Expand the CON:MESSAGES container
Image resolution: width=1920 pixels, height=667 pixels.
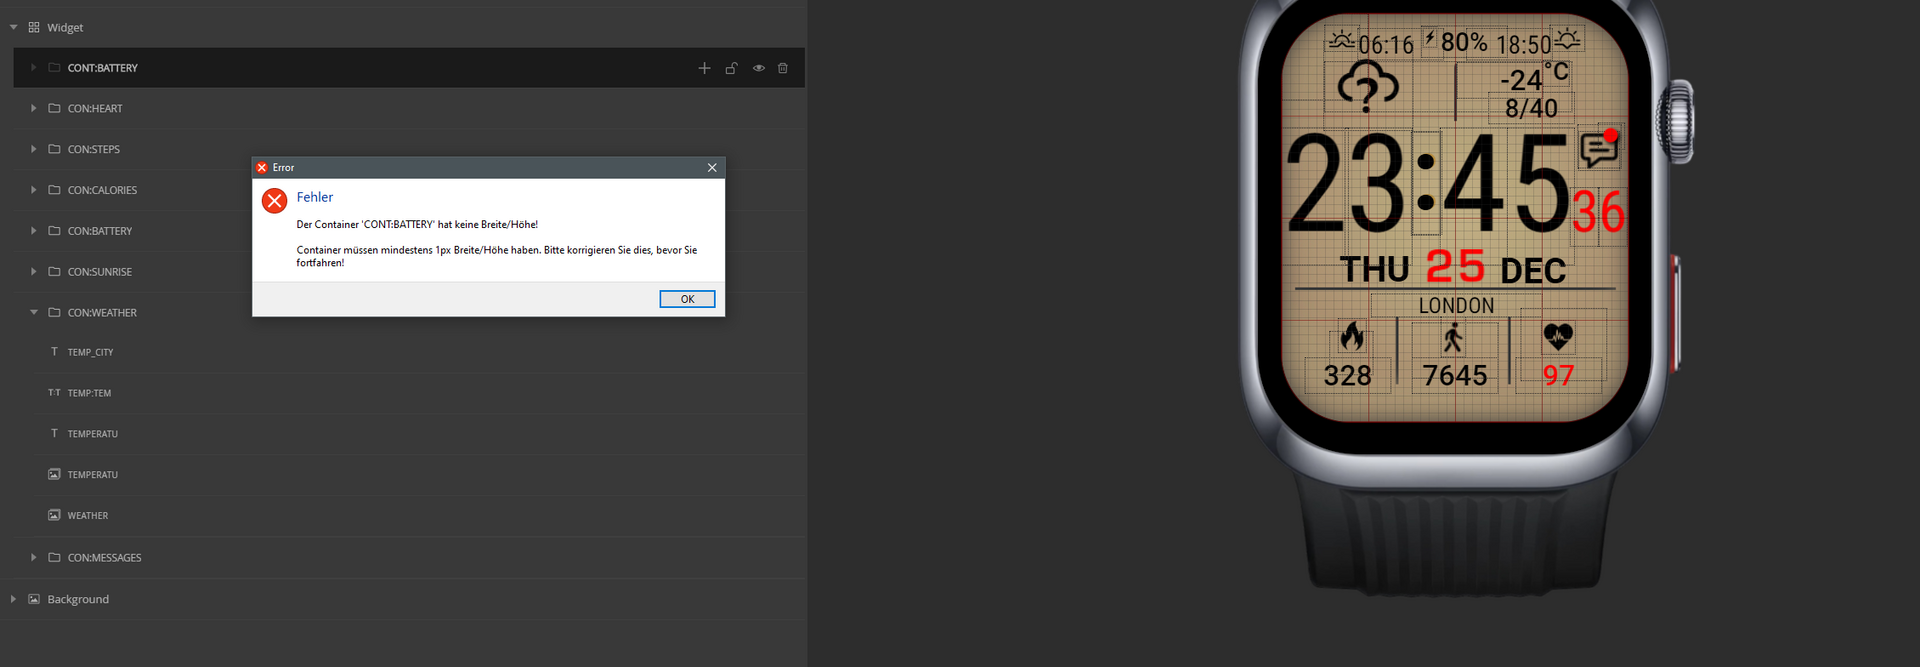(33, 557)
